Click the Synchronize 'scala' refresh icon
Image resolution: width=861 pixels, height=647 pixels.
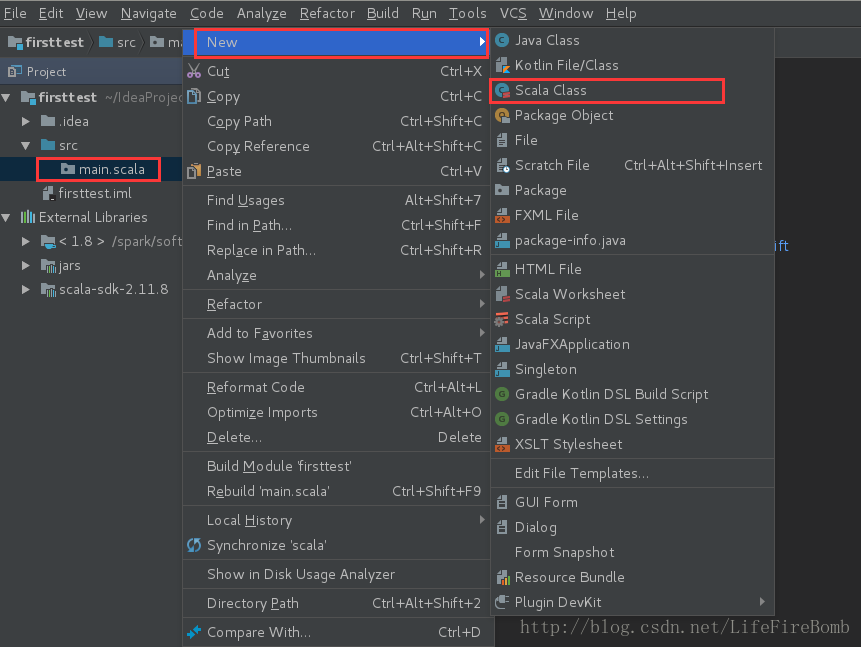coord(194,545)
